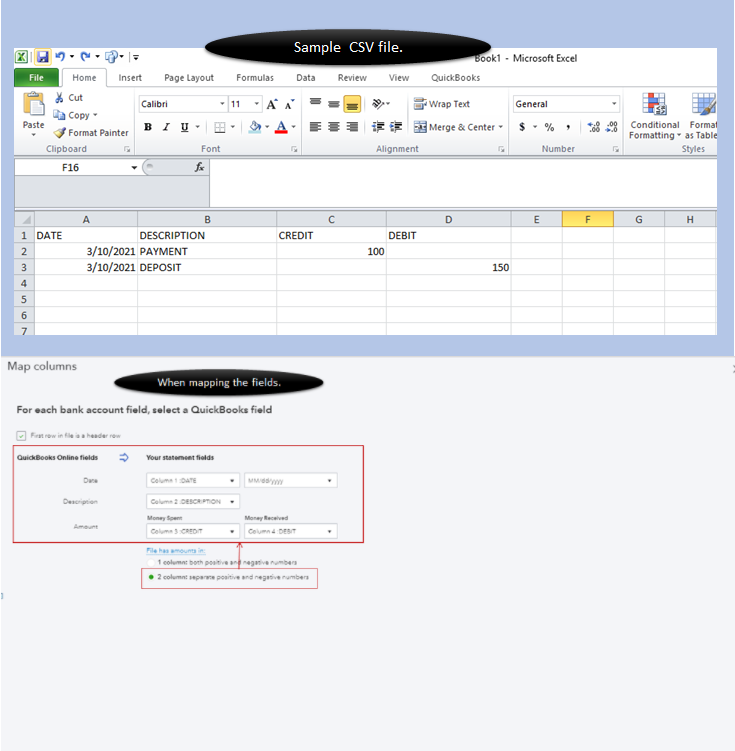Select the column F header
Viewport: 735px width, 751px height.
tap(588, 219)
